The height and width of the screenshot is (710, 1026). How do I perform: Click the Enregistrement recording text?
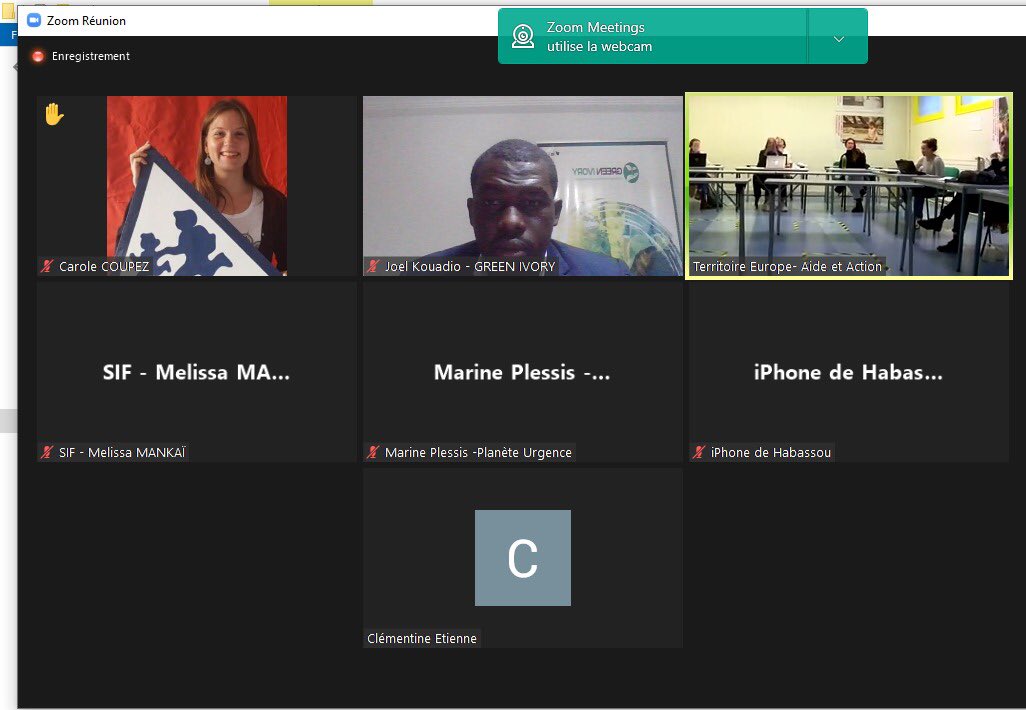tap(91, 56)
